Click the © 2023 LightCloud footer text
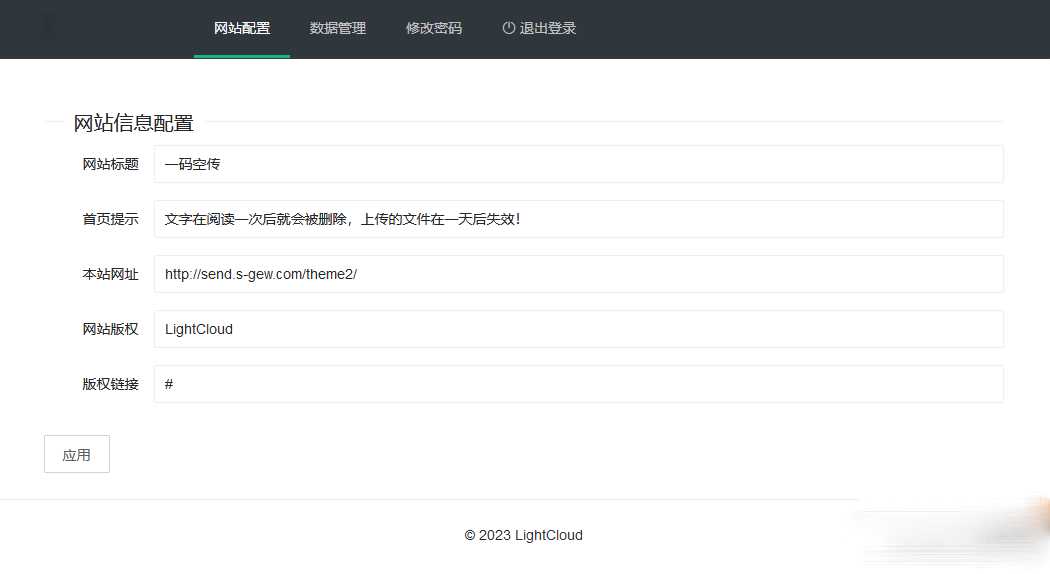Image resolution: width=1050 pixels, height=574 pixels. (523, 535)
